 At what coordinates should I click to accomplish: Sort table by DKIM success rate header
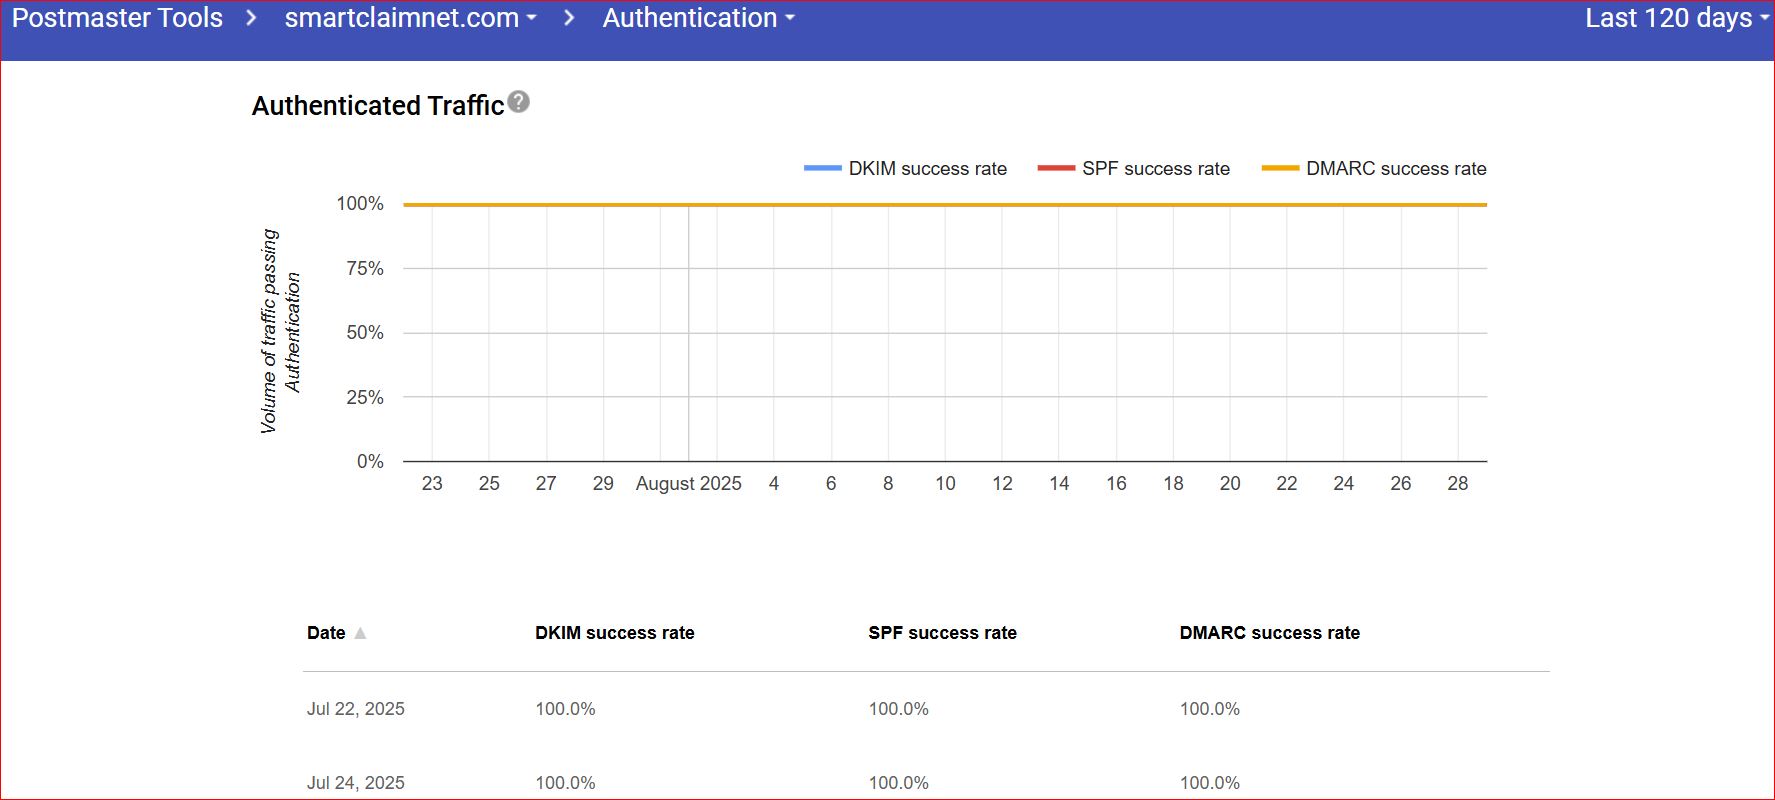(614, 633)
